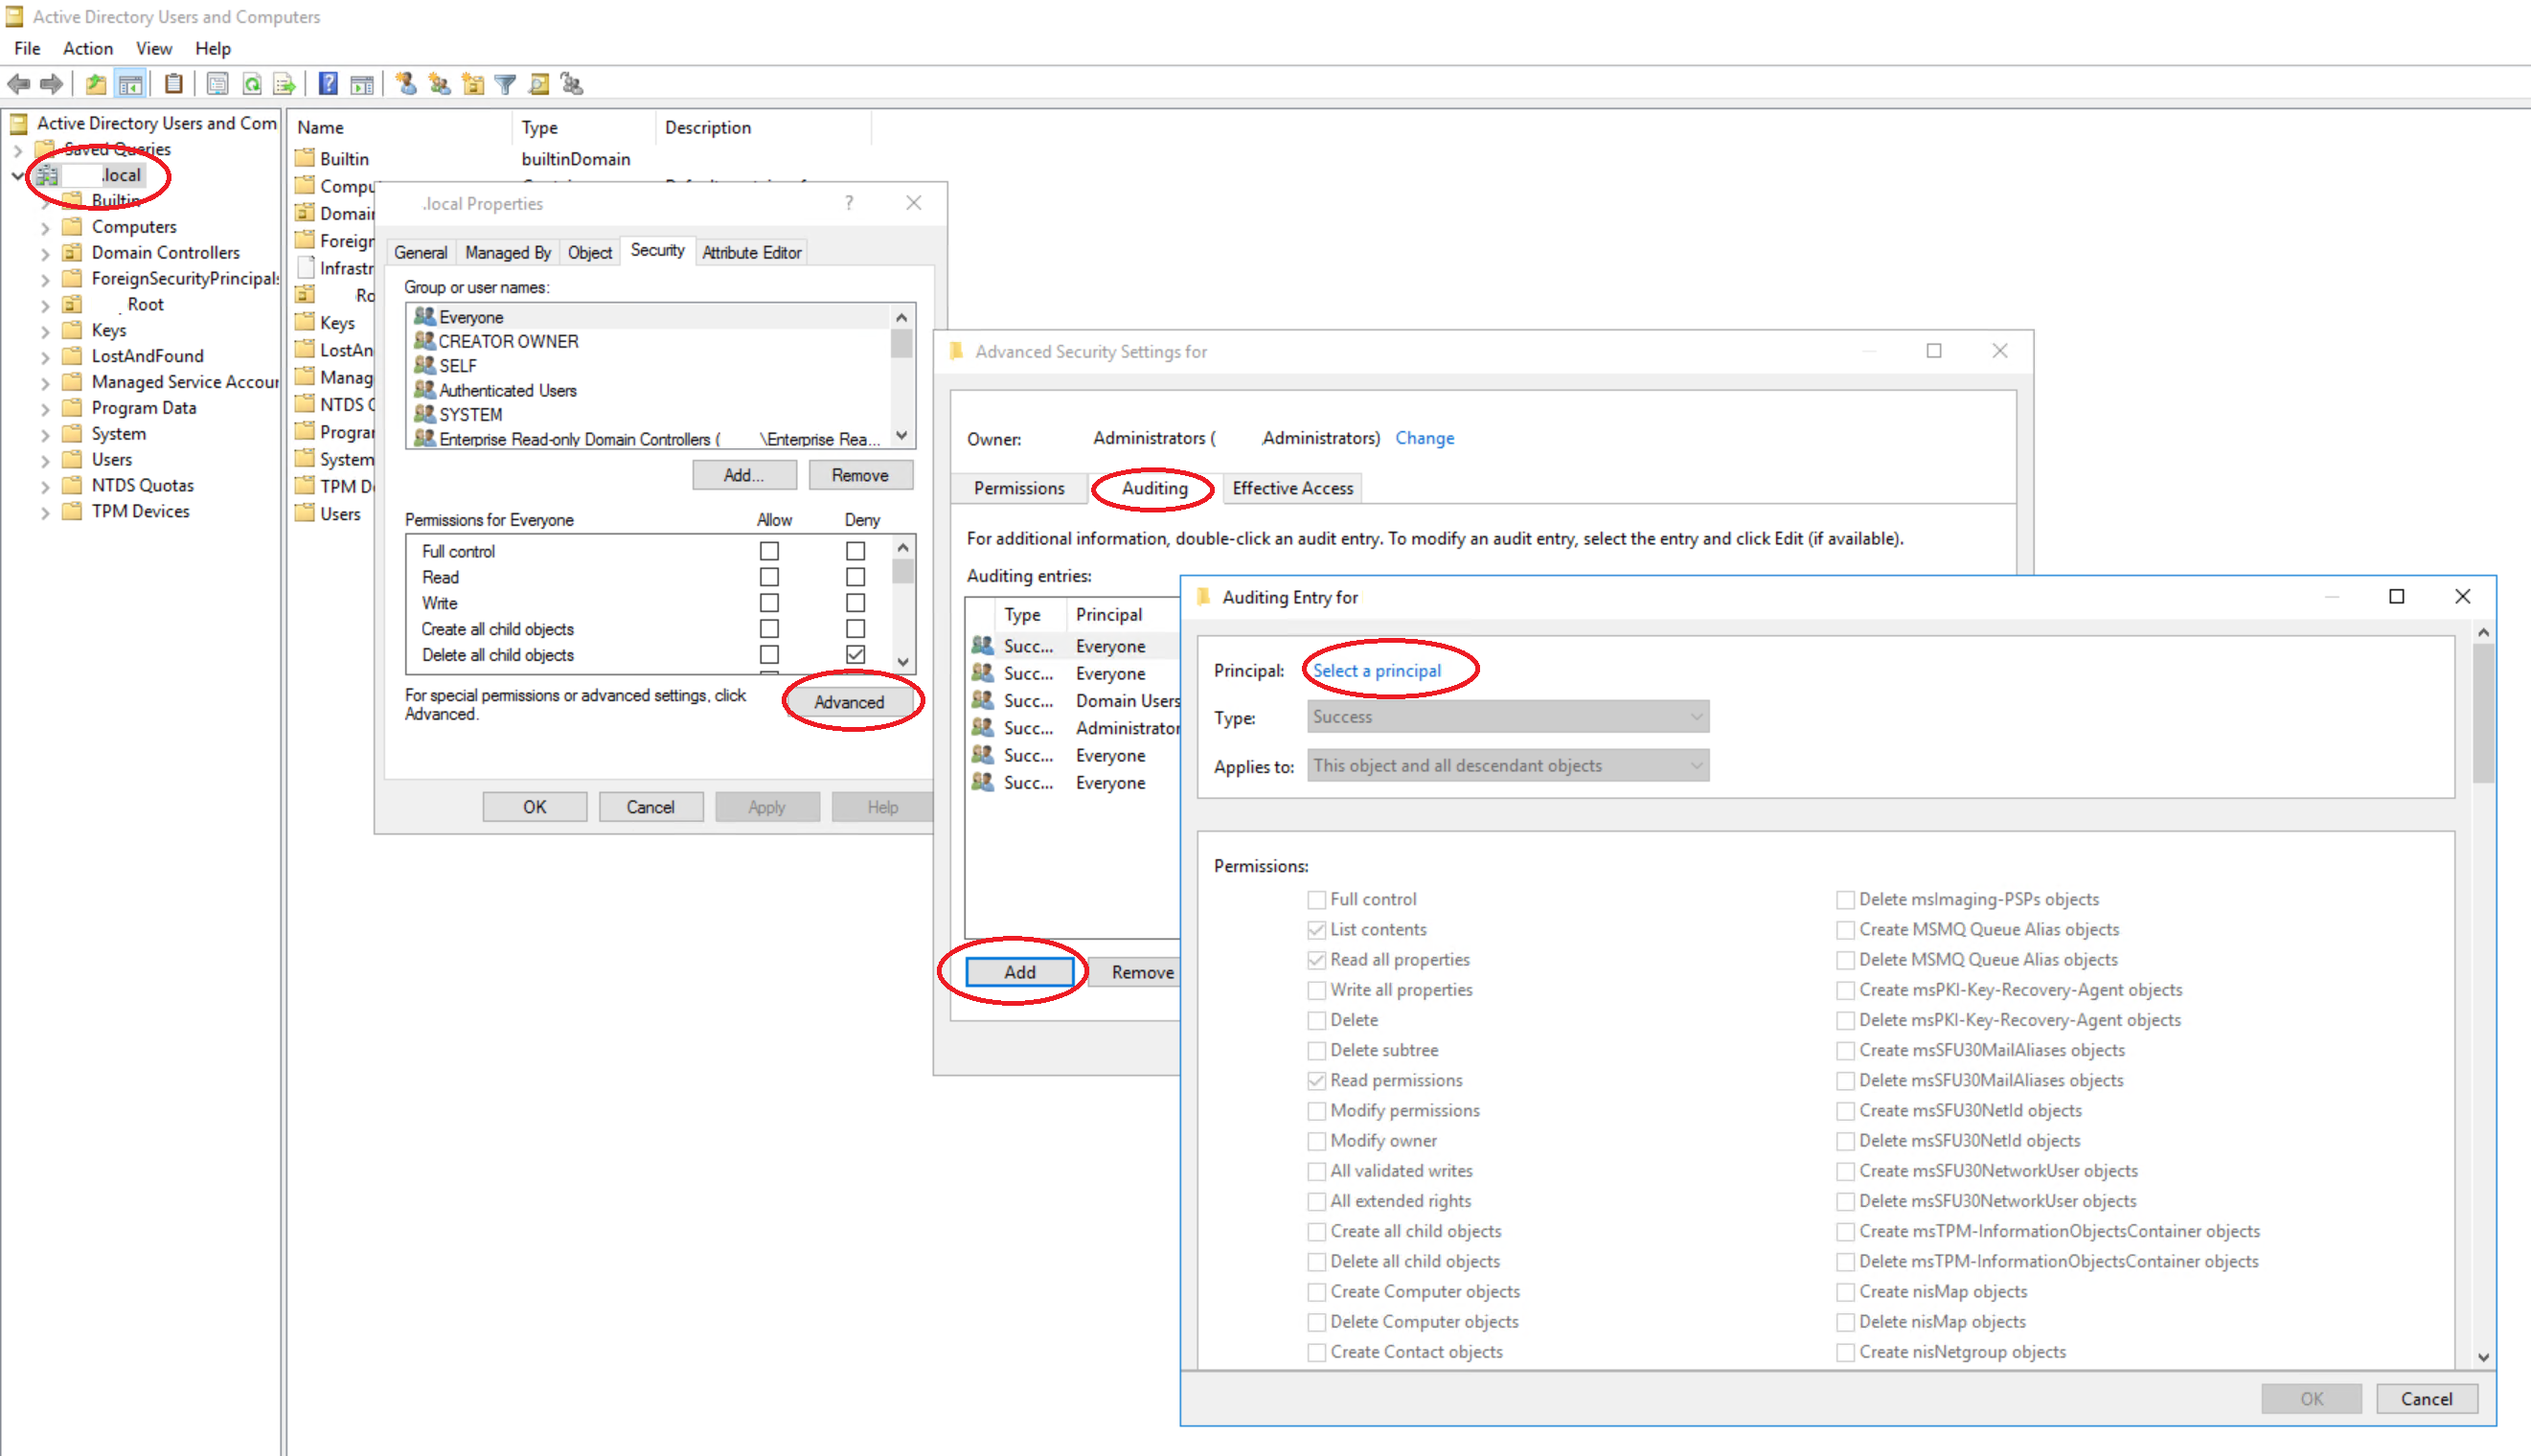Image resolution: width=2531 pixels, height=1456 pixels.
Task: Check Delete nisMap objects checkbox
Action: click(x=1845, y=1321)
